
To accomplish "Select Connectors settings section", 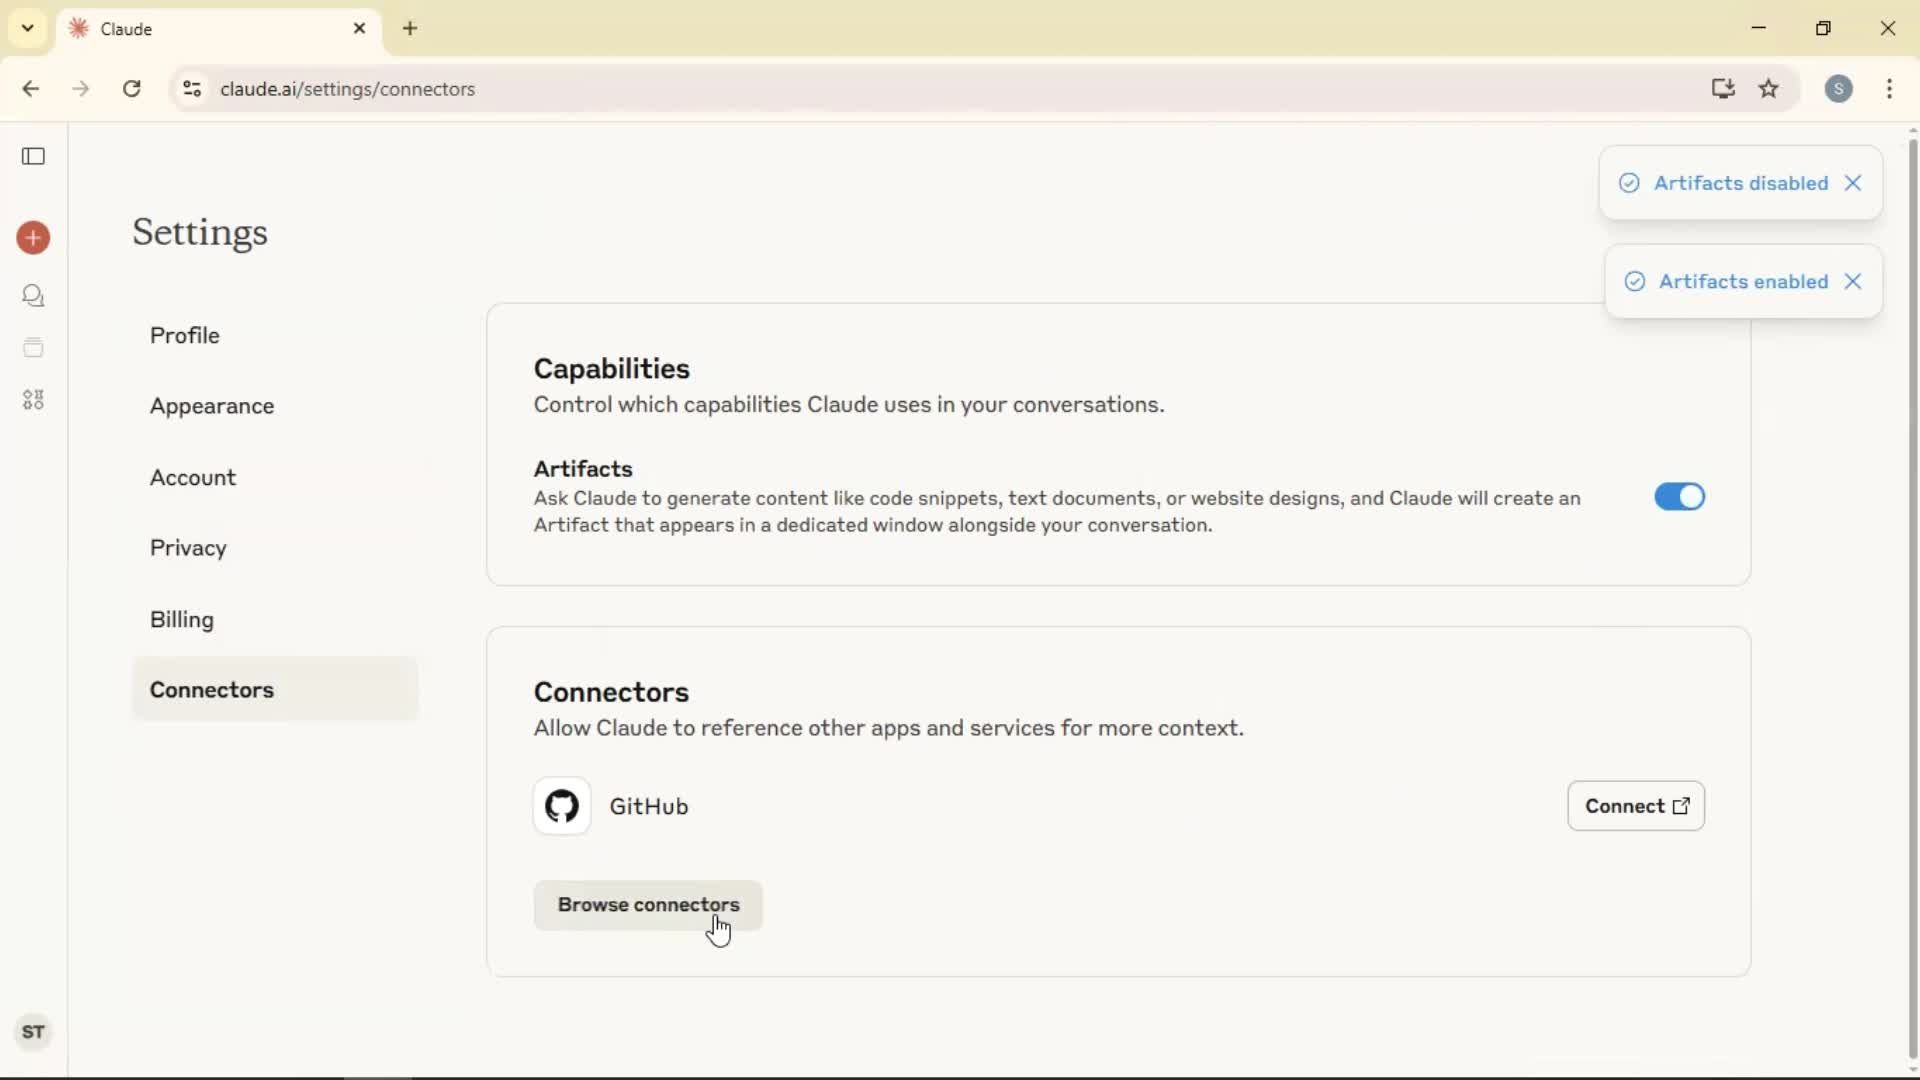I will [275, 690].
